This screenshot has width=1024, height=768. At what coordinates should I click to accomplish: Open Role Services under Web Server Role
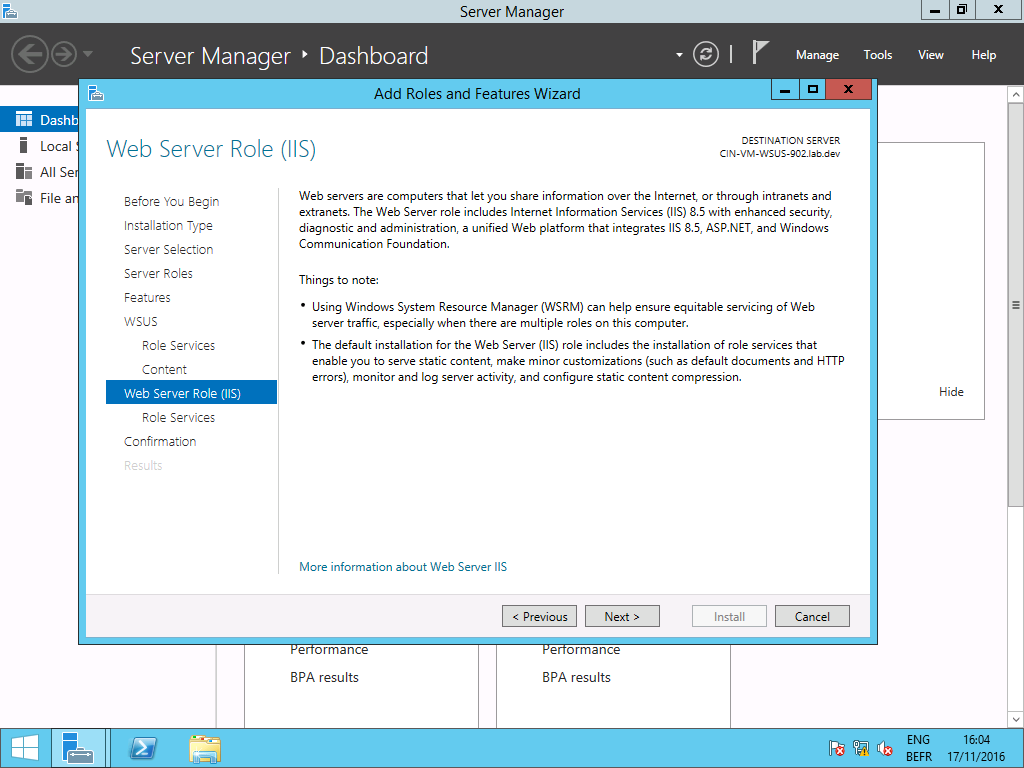tap(178, 417)
